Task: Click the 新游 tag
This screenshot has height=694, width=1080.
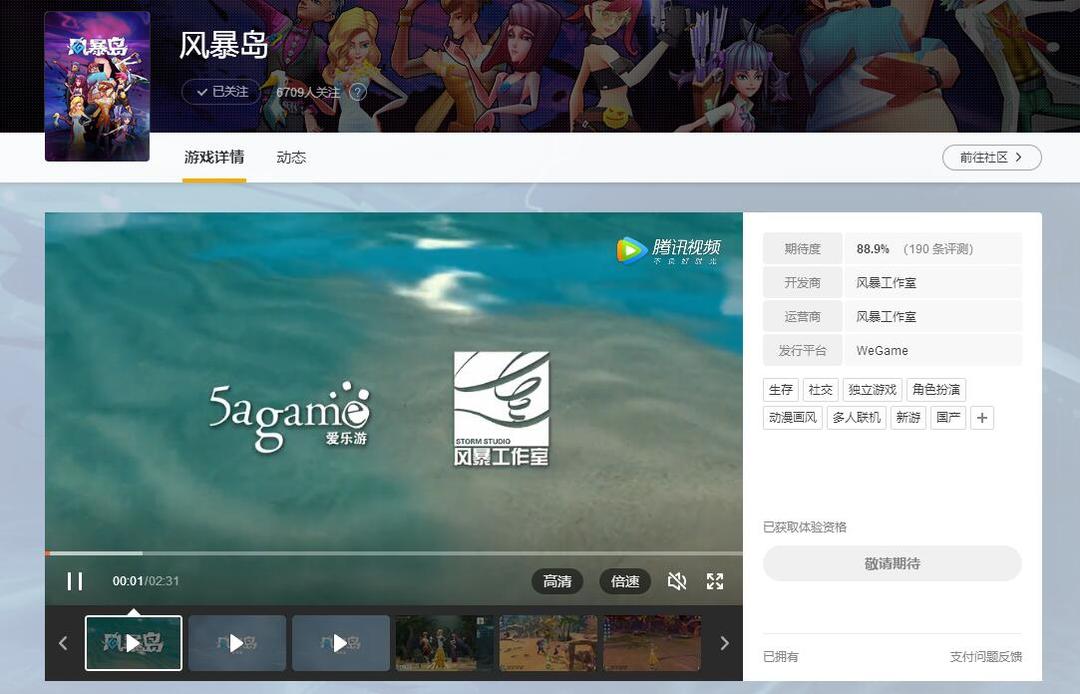Action: pos(908,418)
